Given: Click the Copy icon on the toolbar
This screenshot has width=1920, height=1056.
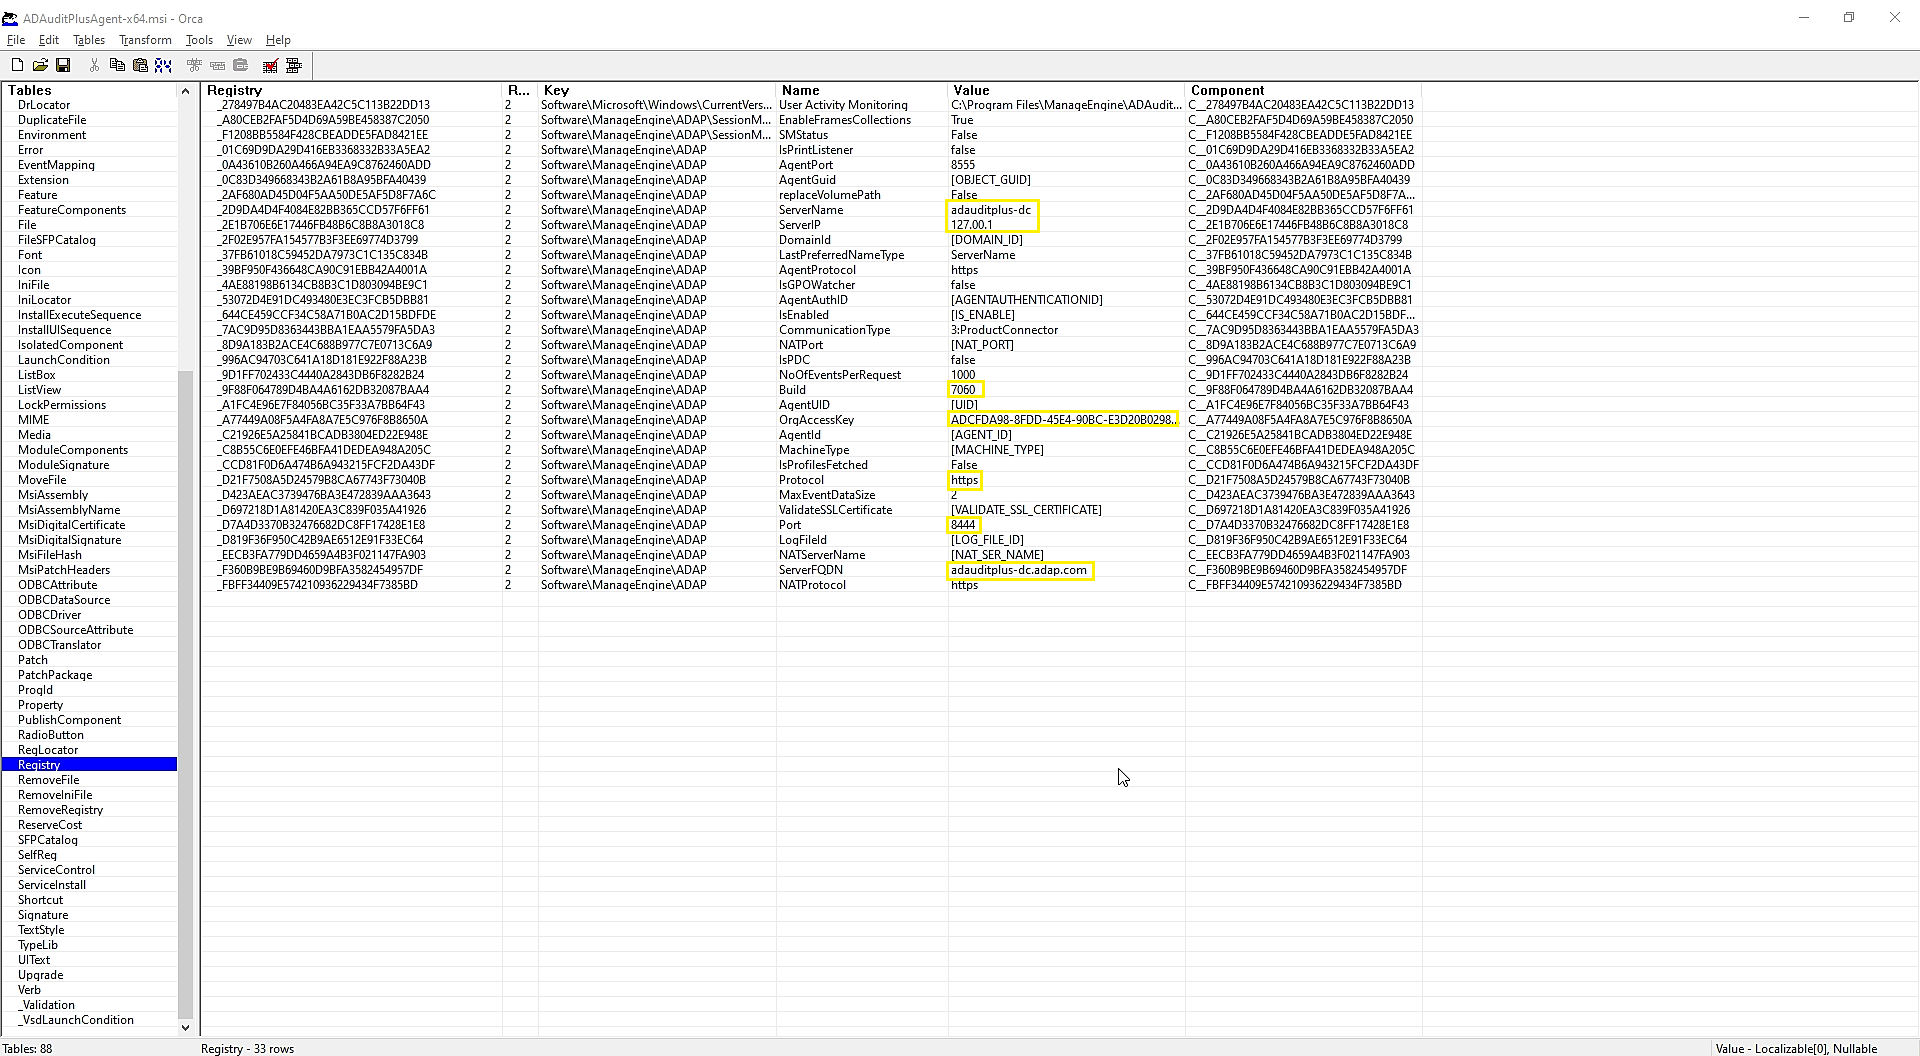Looking at the screenshot, I should coord(117,65).
